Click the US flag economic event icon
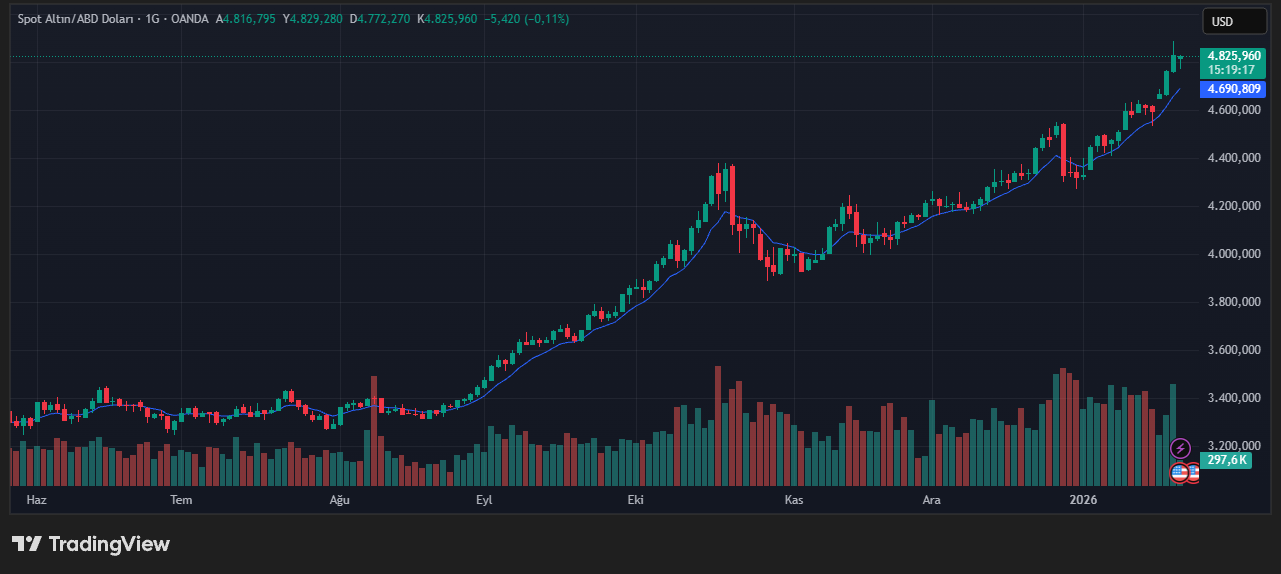This screenshot has width=1281, height=574. pos(1180,472)
